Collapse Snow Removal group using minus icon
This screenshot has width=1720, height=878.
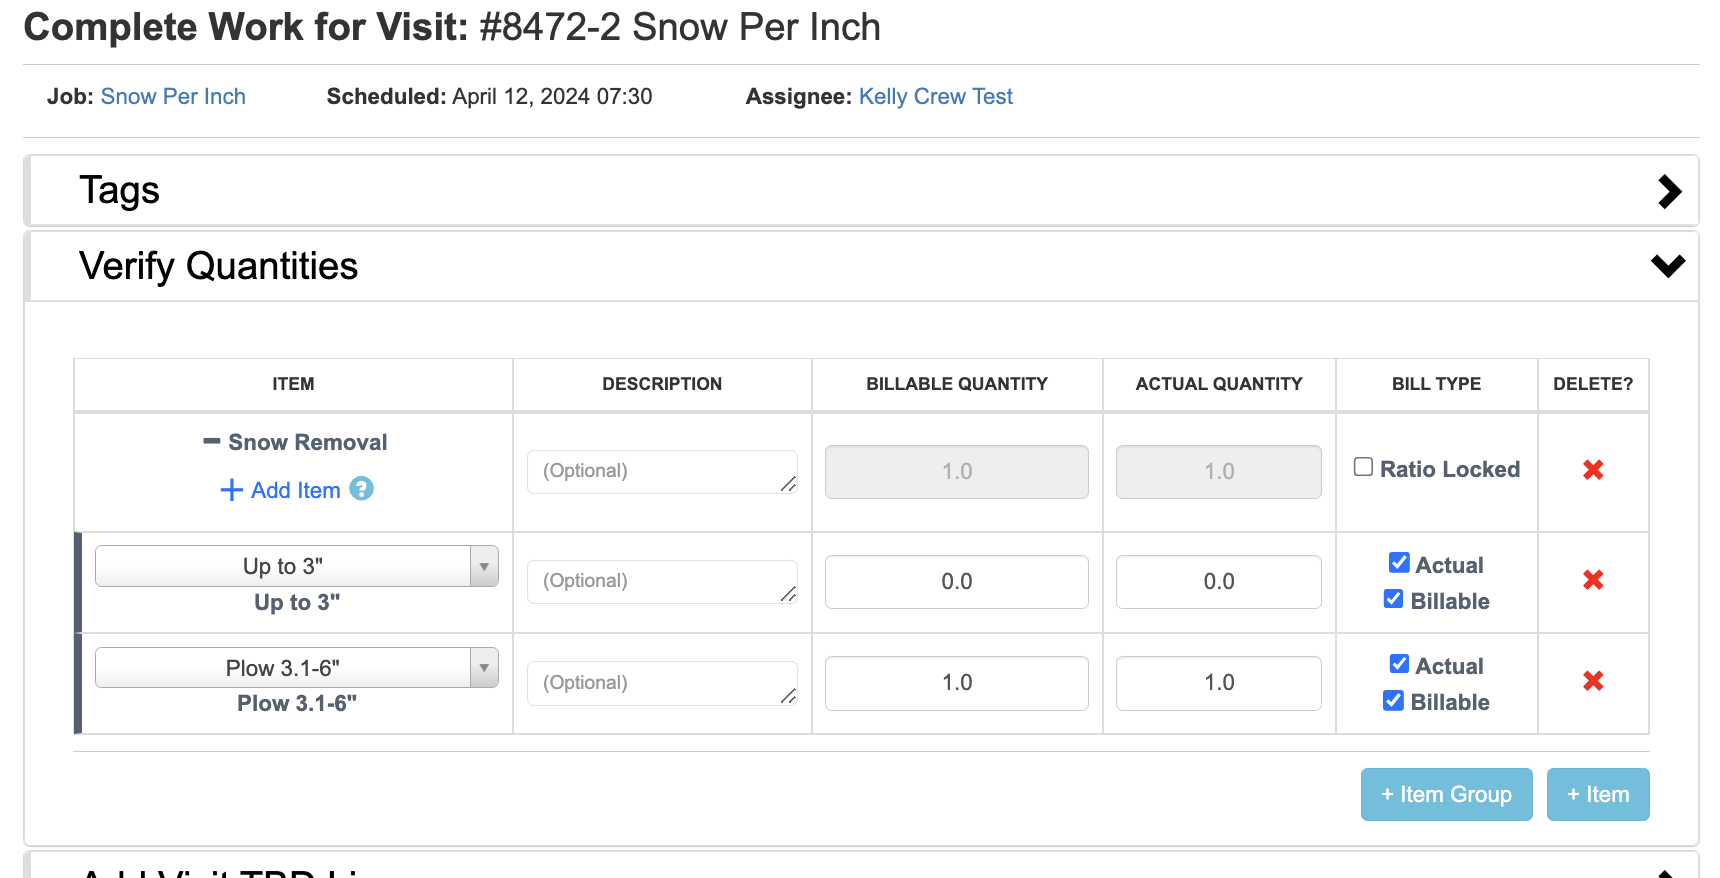tap(211, 441)
